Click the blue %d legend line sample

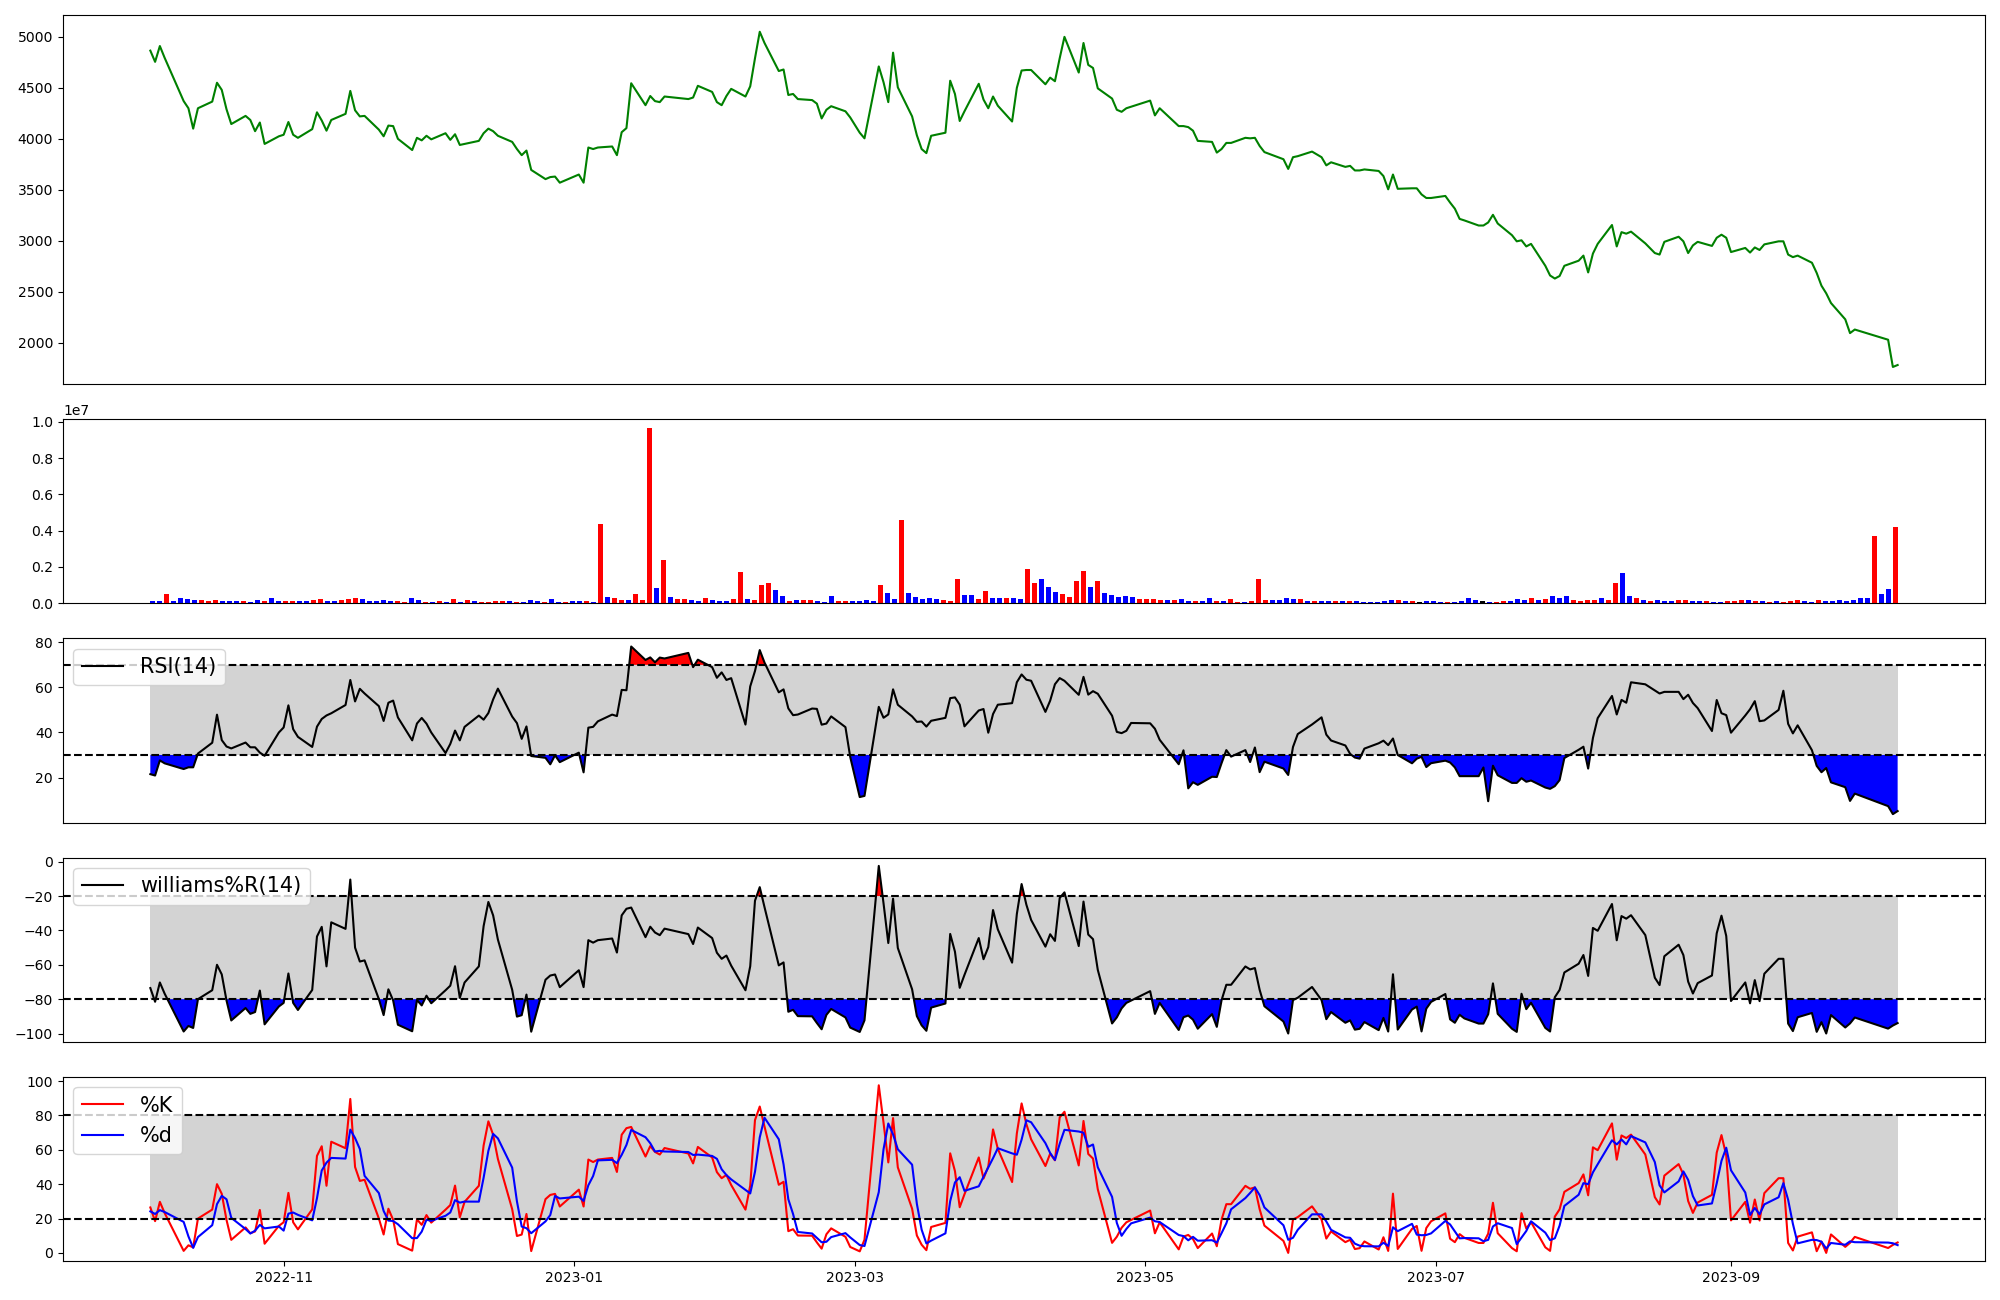tap(102, 1135)
